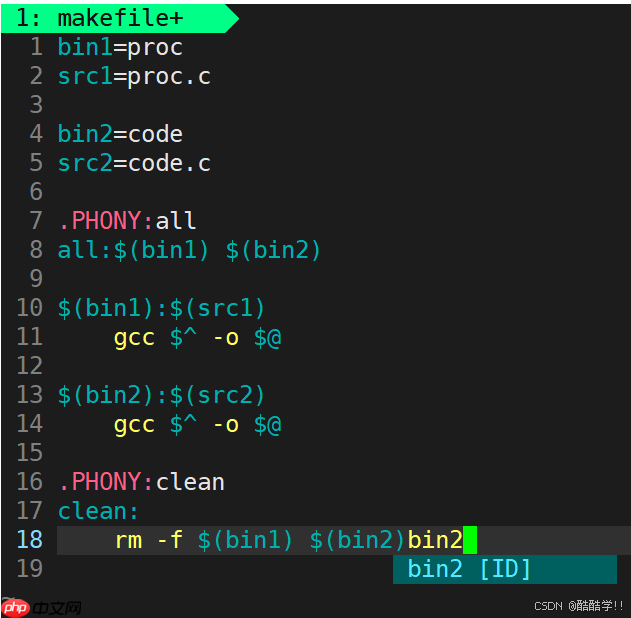The width and height of the screenshot is (631, 618).
Task: Click the .PHONY:all declaration
Action: pos(126,221)
